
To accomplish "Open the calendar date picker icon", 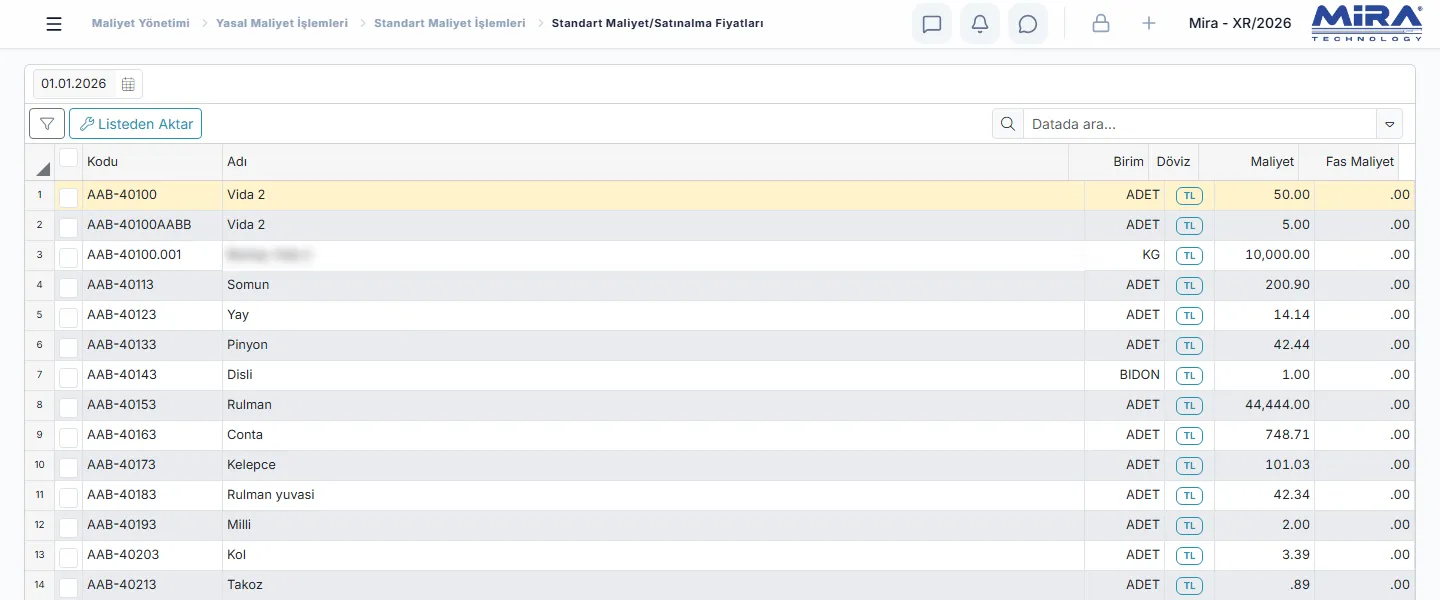I will (128, 84).
